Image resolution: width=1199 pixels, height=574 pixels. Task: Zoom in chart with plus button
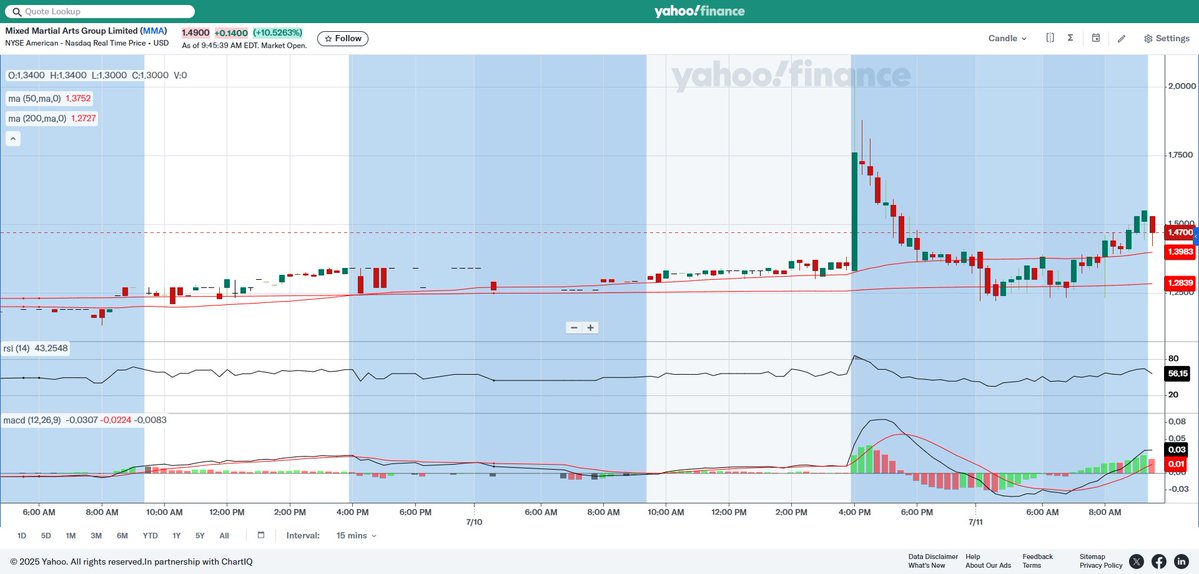coord(590,327)
